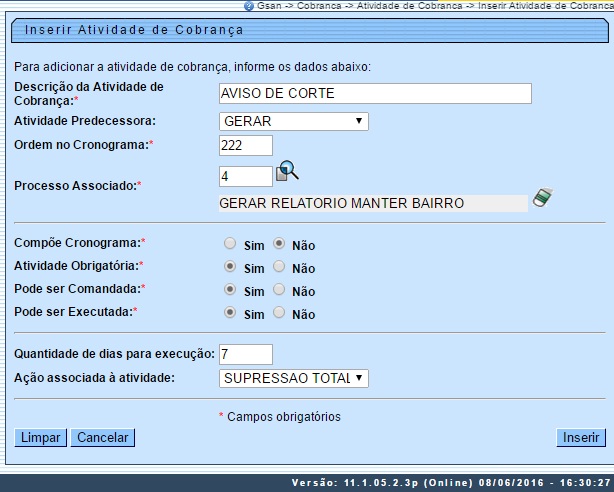Click the Limpar button
The height and width of the screenshot is (492, 614).
pyautogui.click(x=40, y=438)
